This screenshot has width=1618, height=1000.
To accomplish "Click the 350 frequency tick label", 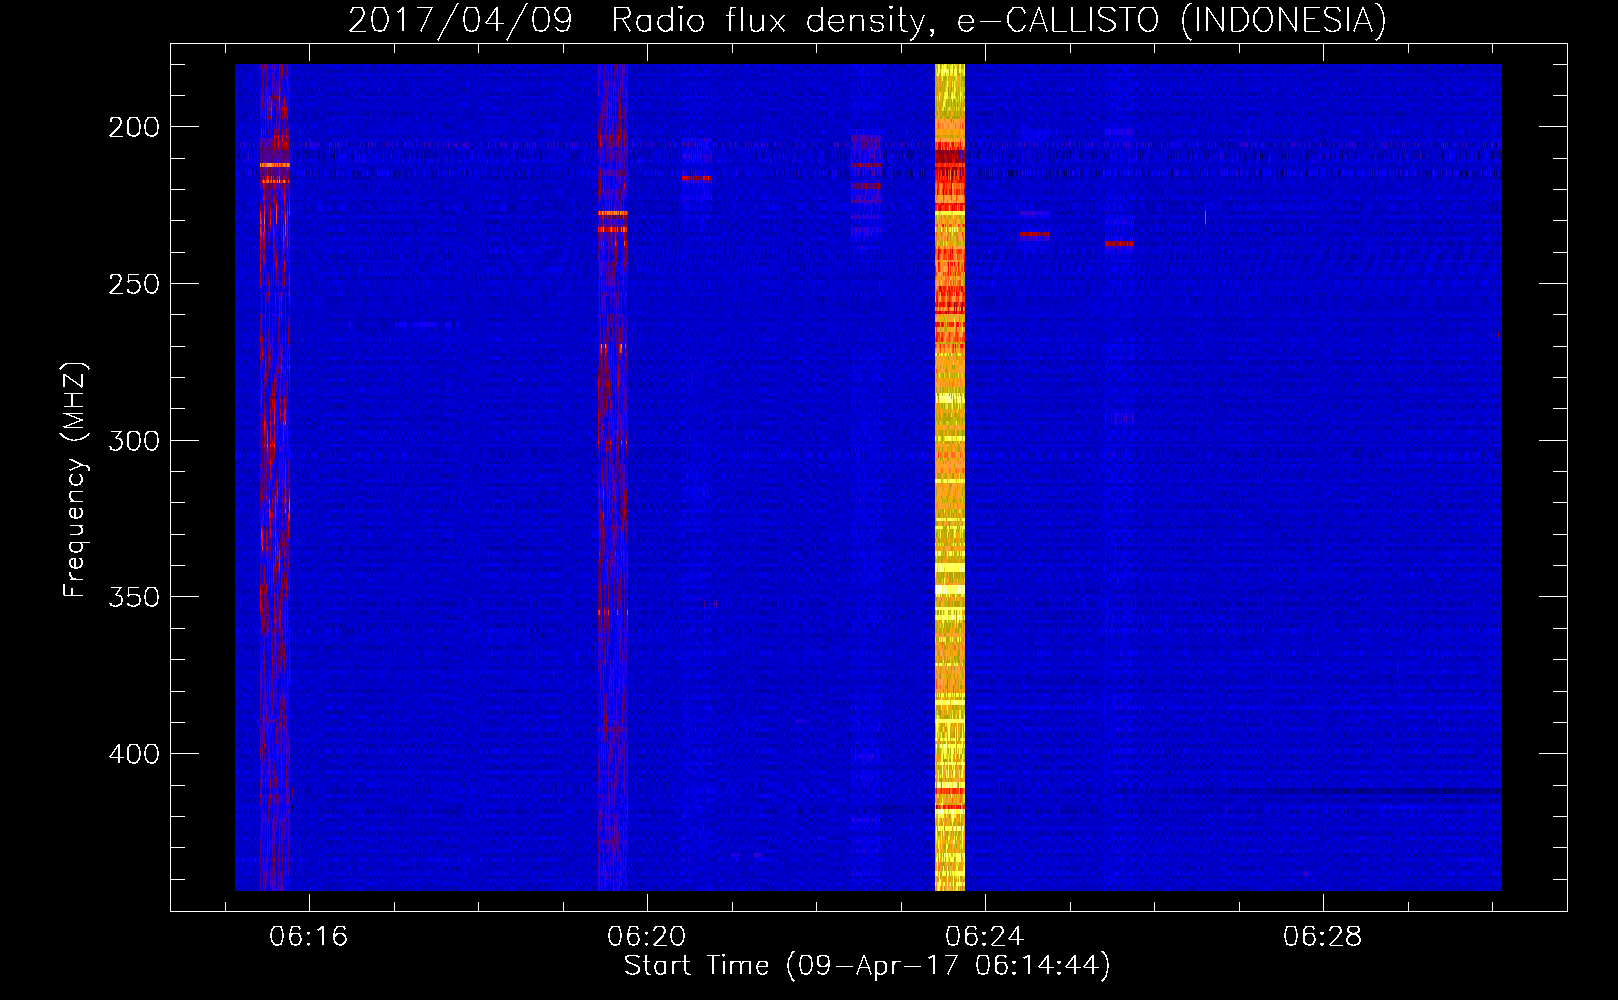I will coord(134,597).
